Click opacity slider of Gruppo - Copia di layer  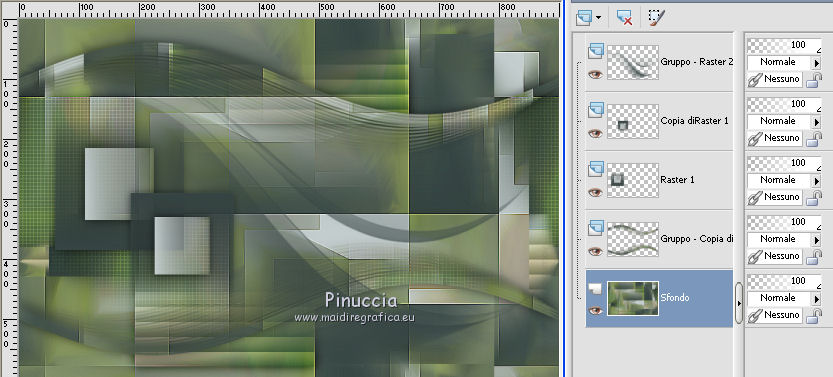coord(784,222)
